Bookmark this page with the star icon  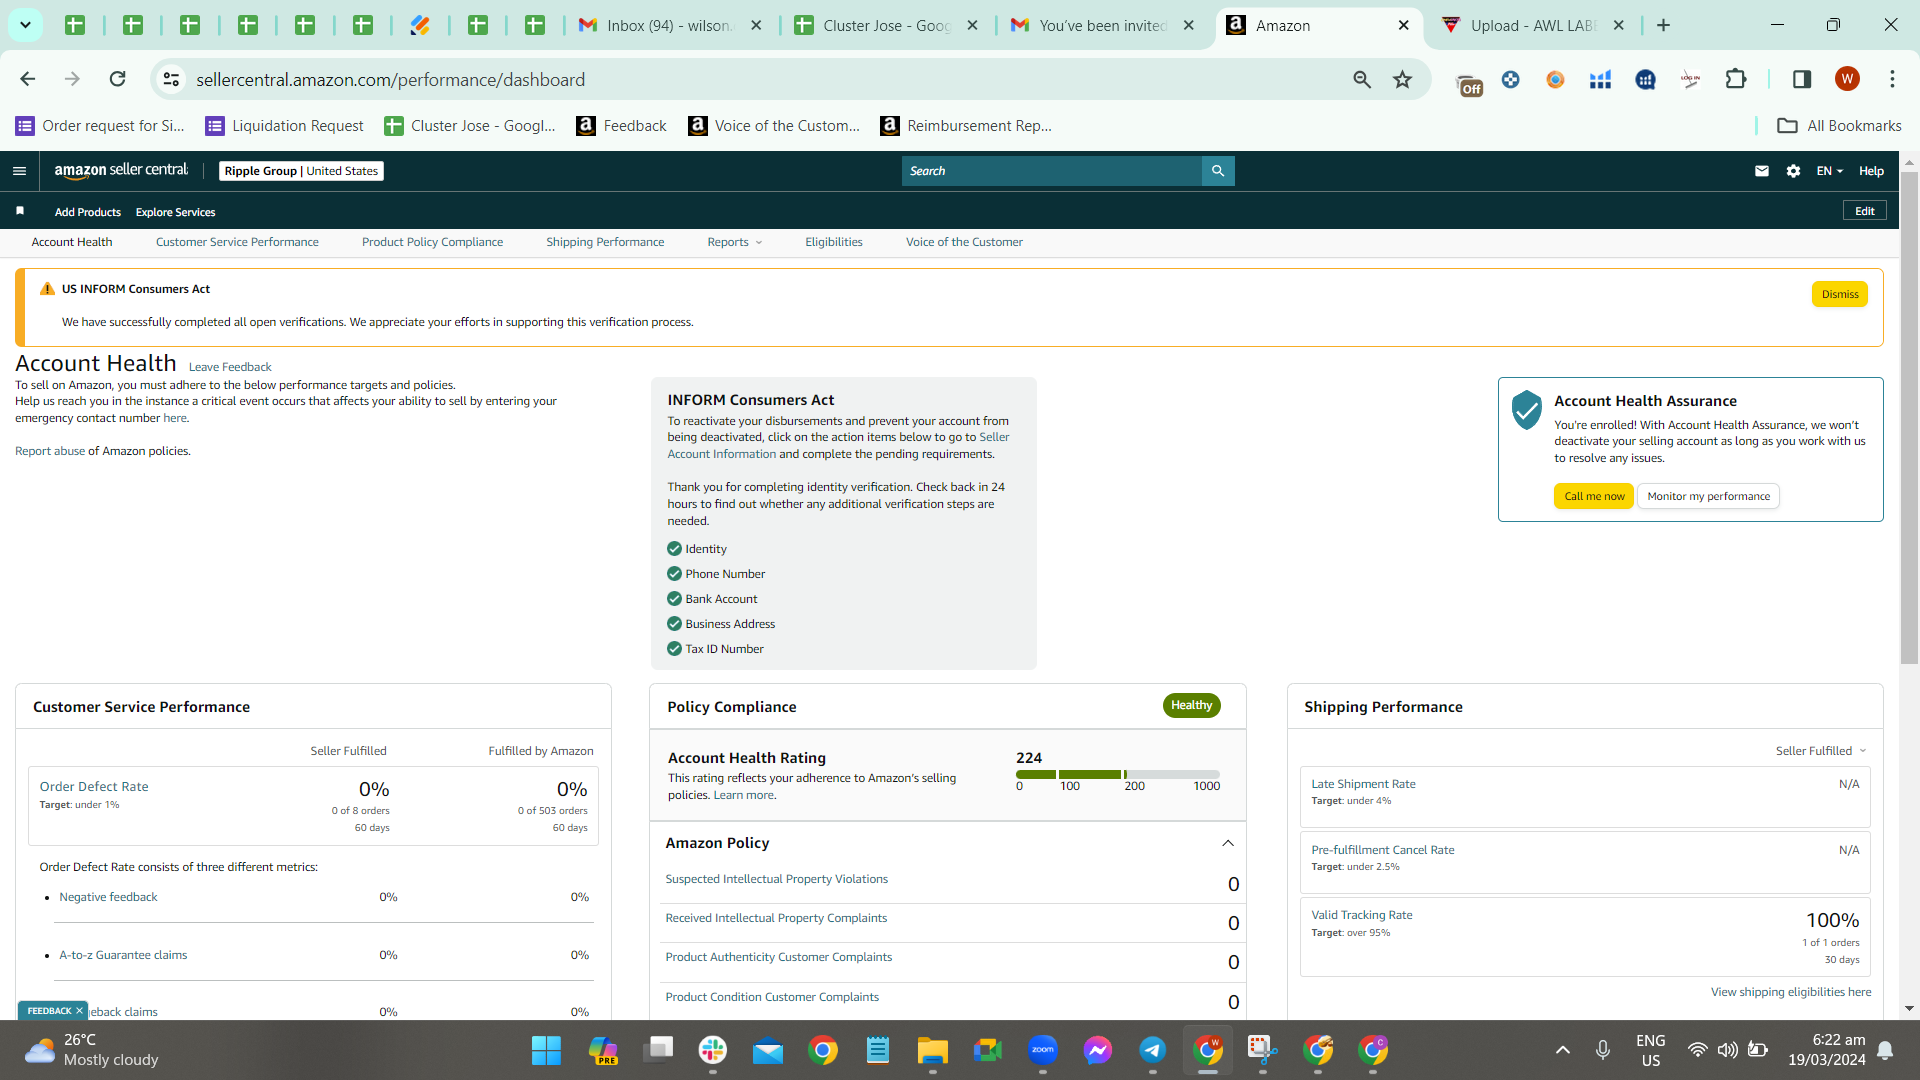click(1403, 79)
